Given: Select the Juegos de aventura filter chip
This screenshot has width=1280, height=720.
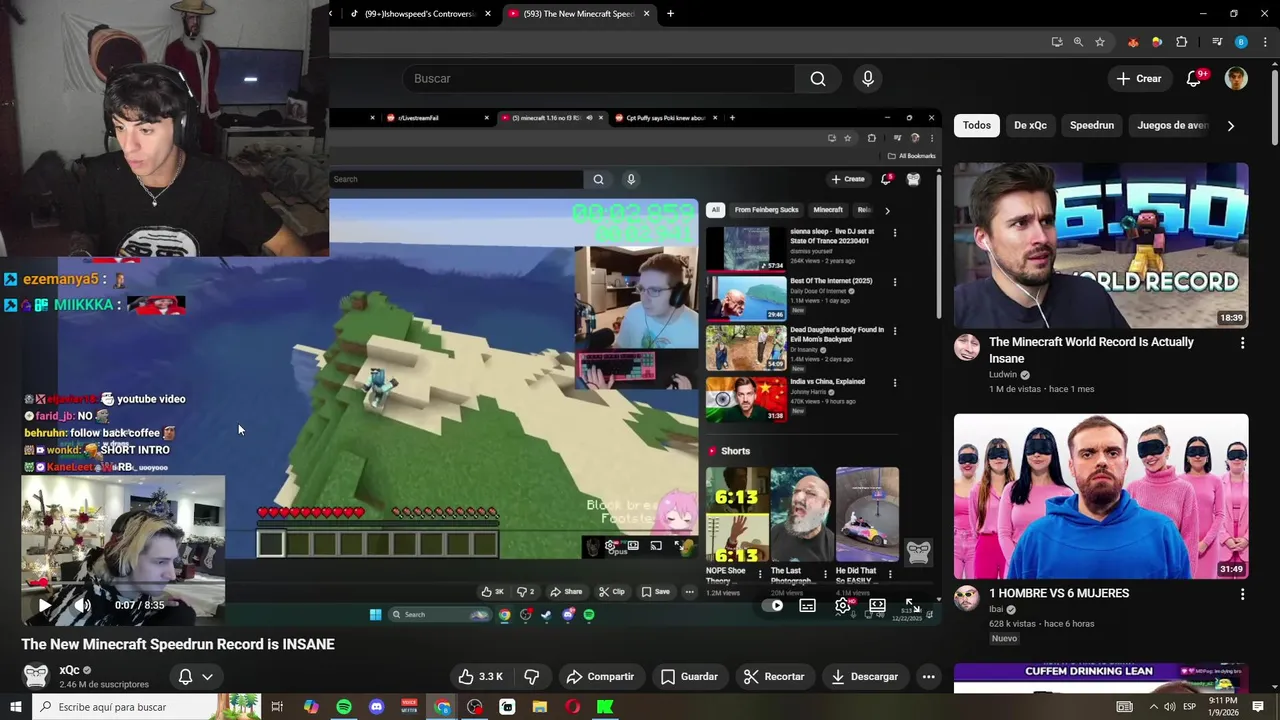Looking at the screenshot, I should click(x=1172, y=125).
